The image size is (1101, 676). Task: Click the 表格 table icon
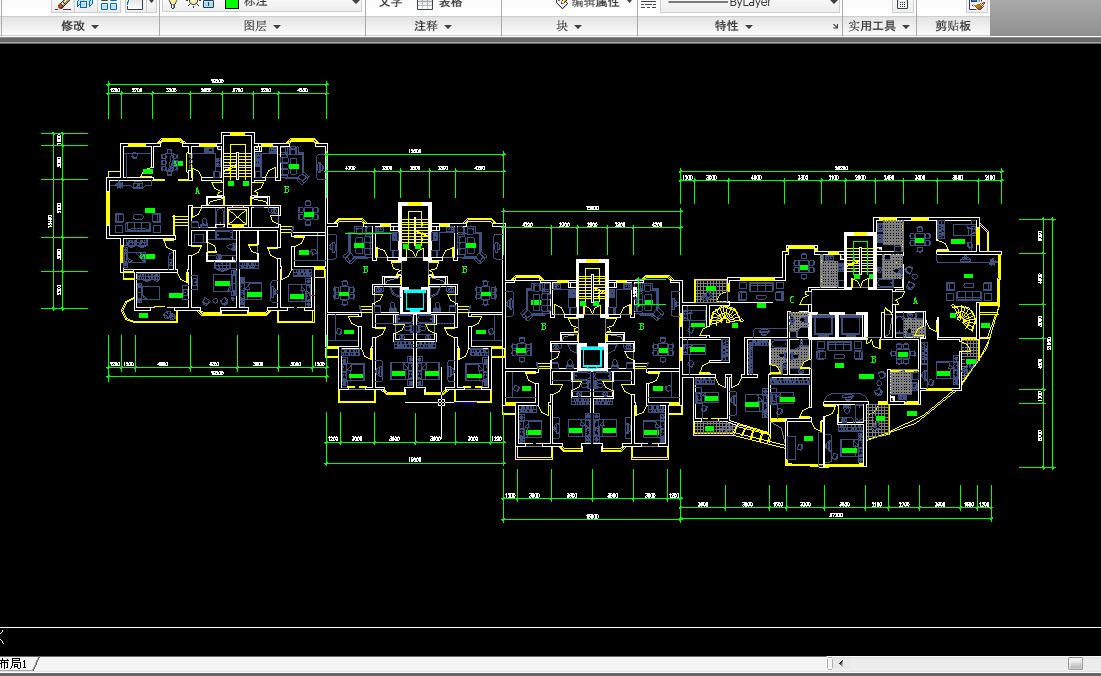click(424, 4)
